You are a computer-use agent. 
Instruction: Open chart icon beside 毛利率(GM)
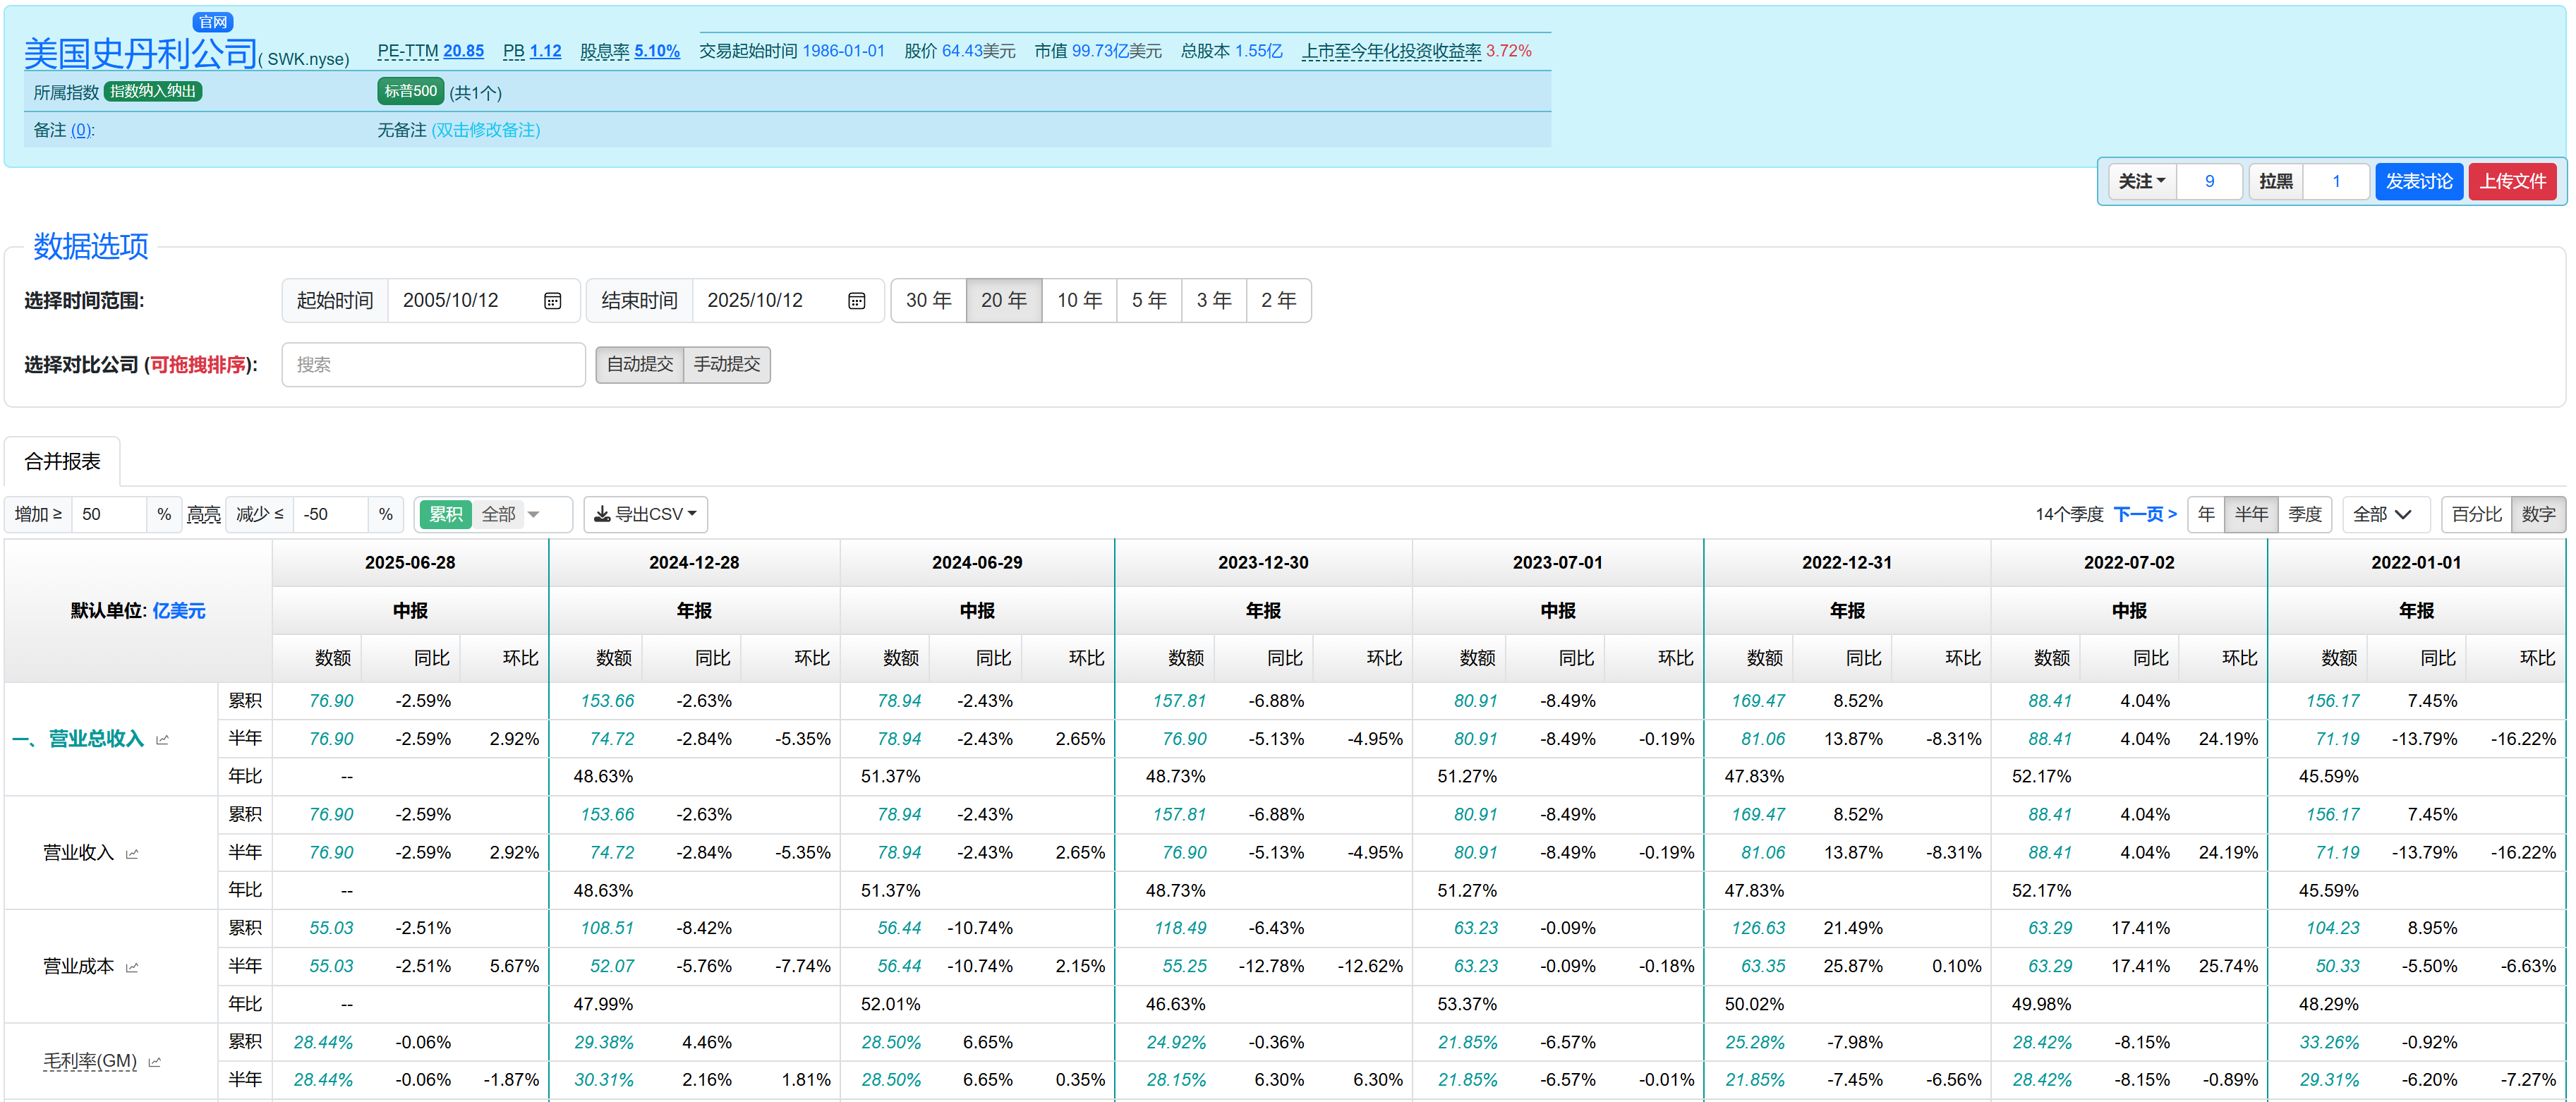155,1062
